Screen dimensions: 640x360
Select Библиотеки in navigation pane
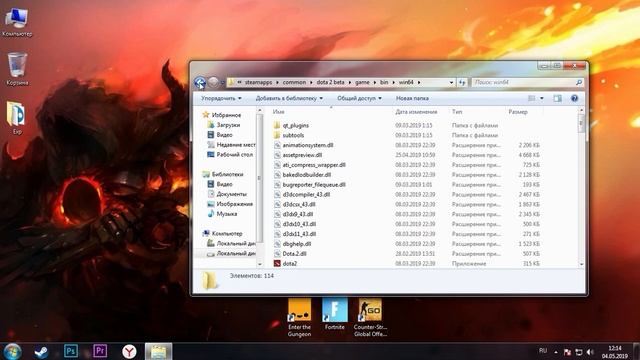pyautogui.click(x=227, y=174)
